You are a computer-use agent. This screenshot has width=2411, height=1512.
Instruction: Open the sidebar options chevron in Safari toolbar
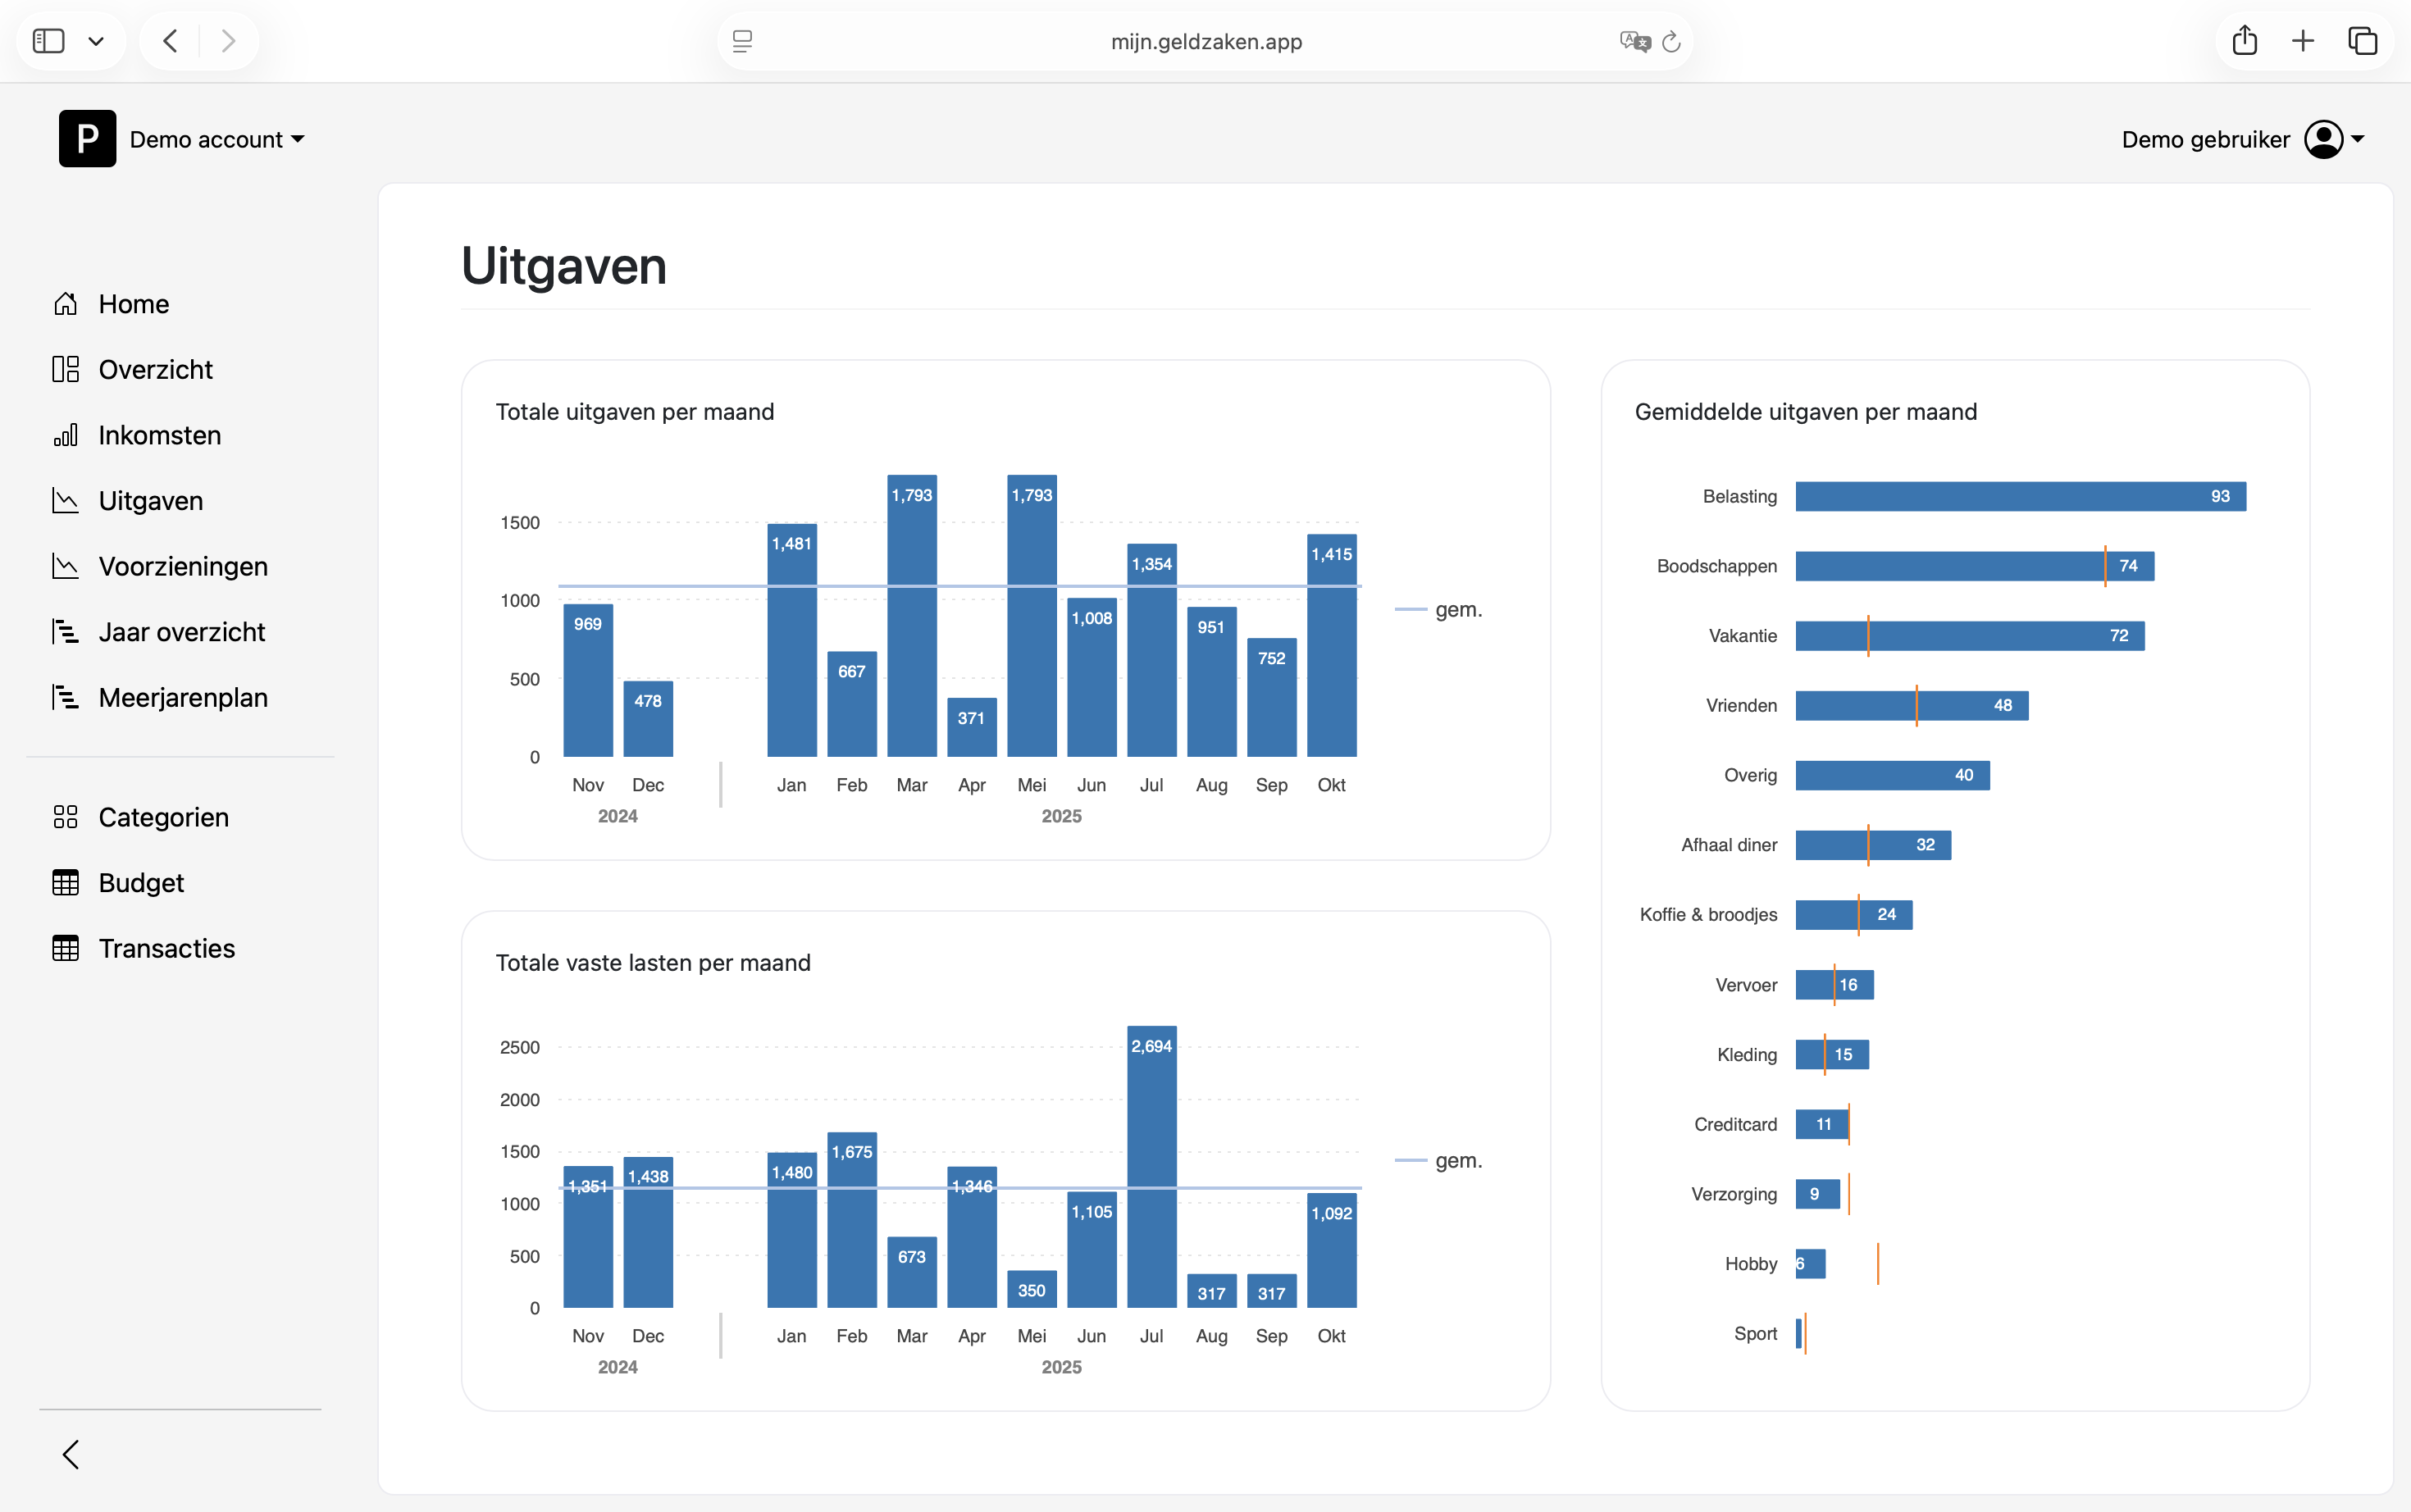point(96,41)
